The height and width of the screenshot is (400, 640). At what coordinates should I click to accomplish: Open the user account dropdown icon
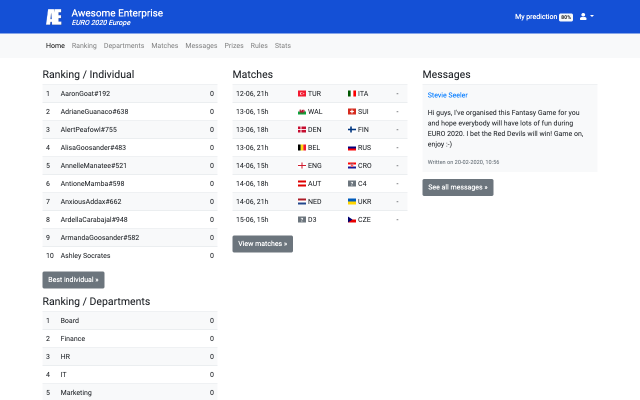click(x=587, y=17)
